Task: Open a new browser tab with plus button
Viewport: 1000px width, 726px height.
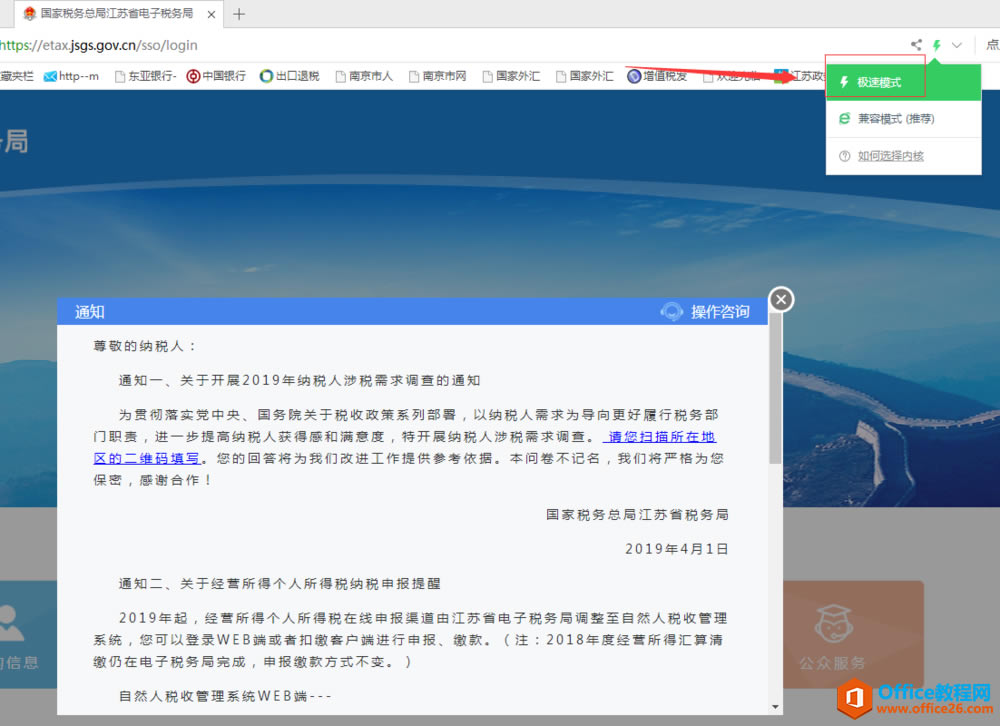Action: pyautogui.click(x=239, y=14)
